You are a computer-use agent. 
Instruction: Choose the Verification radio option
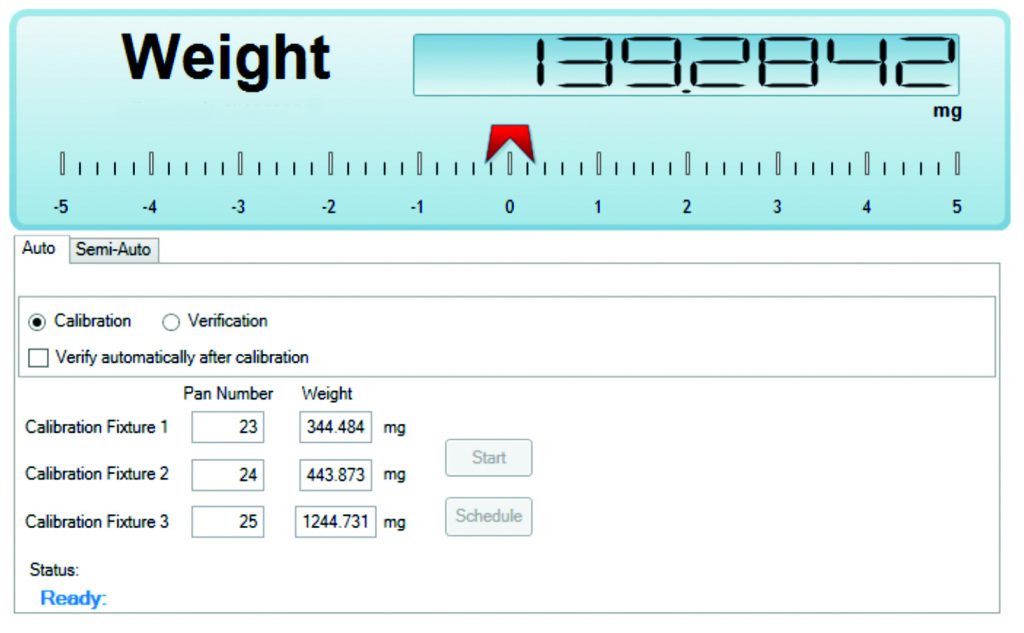click(171, 322)
